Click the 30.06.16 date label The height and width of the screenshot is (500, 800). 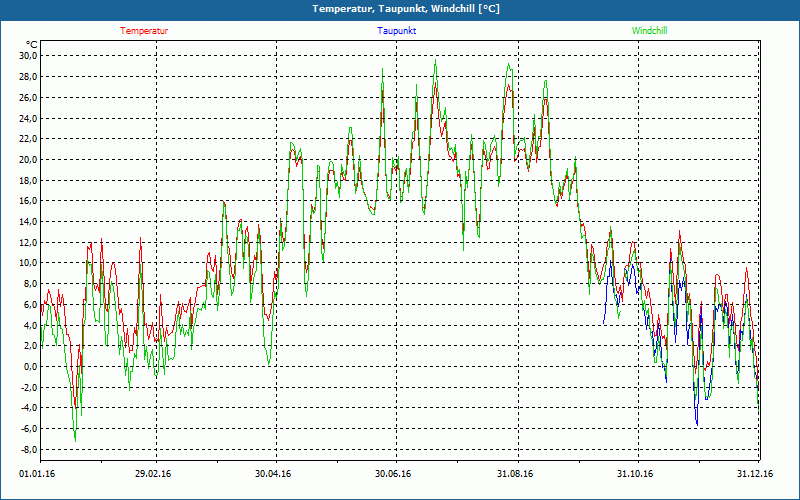pos(394,474)
